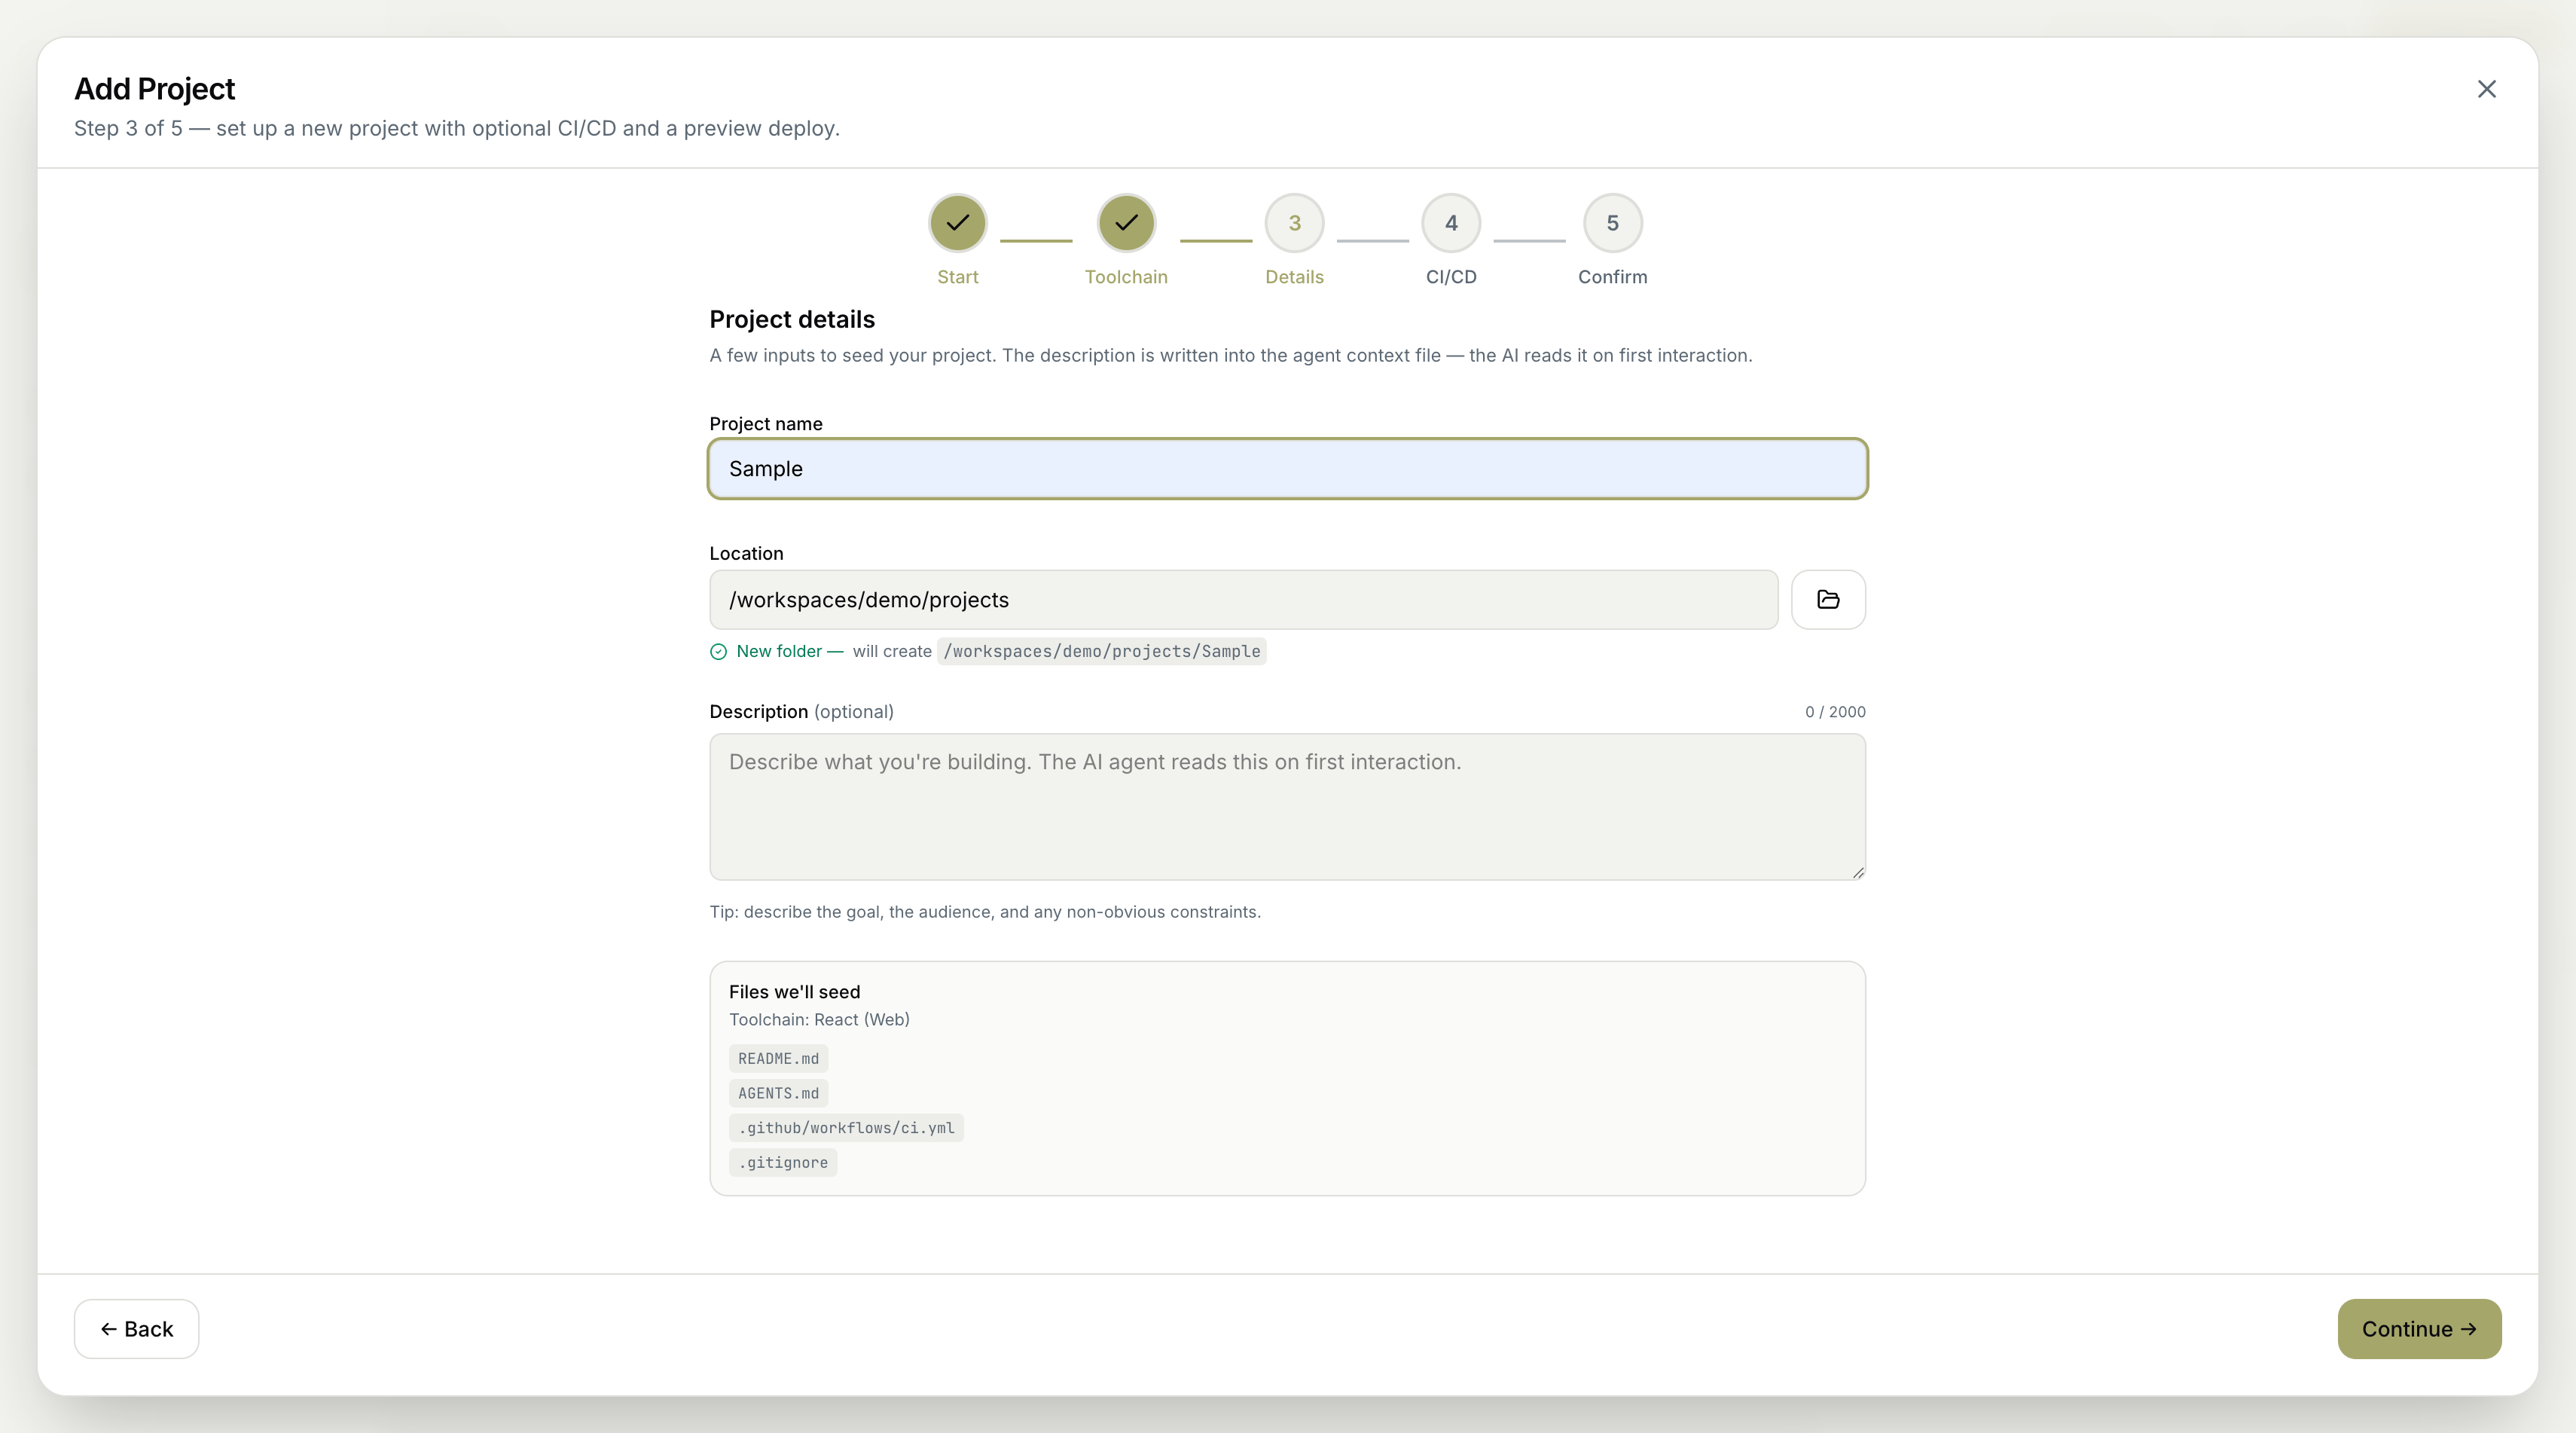The image size is (2576, 1433).
Task: Click the Project name input field
Action: pyautogui.click(x=1287, y=468)
